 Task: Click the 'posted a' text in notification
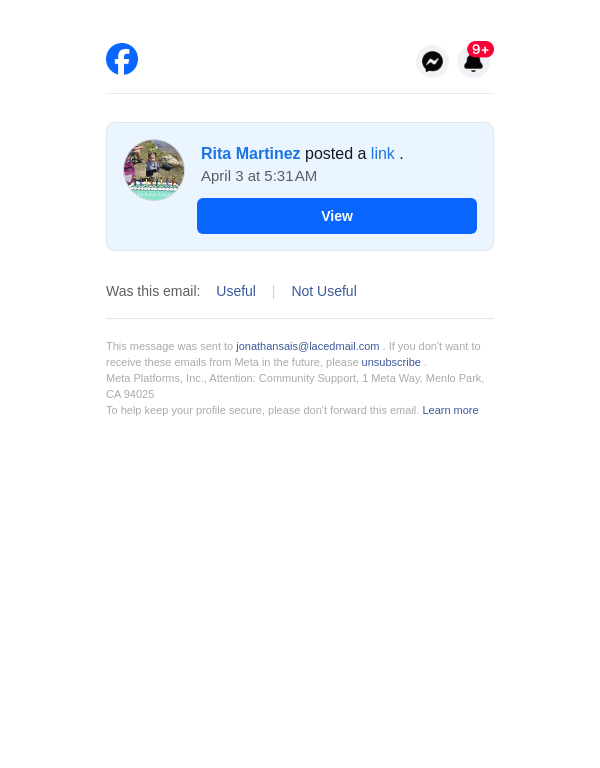click(x=336, y=153)
